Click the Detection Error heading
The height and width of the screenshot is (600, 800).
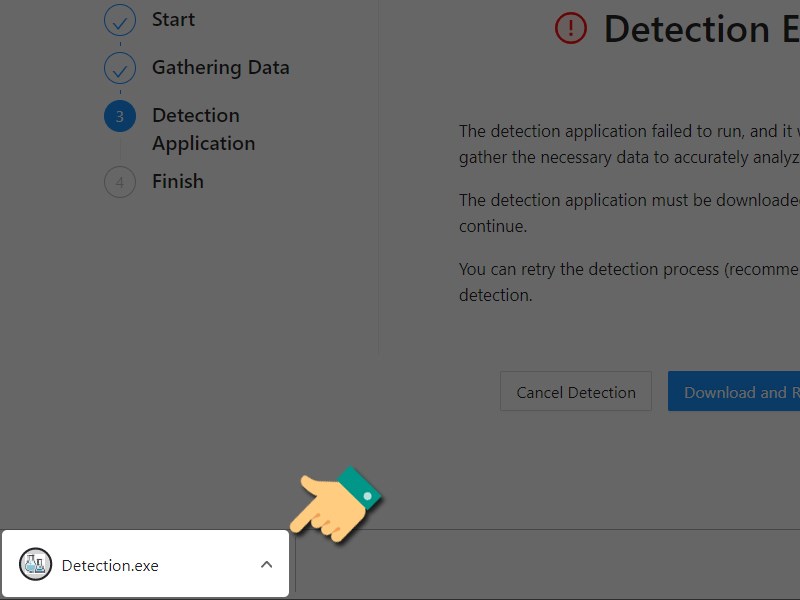click(x=700, y=29)
